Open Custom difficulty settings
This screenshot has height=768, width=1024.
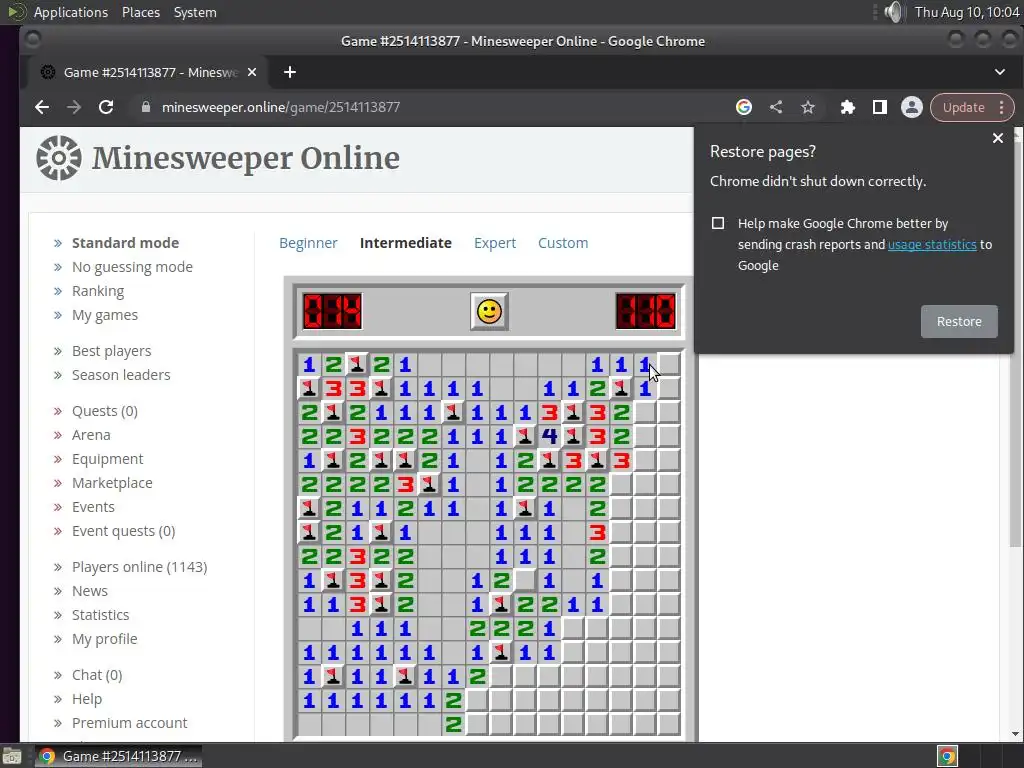tap(563, 243)
